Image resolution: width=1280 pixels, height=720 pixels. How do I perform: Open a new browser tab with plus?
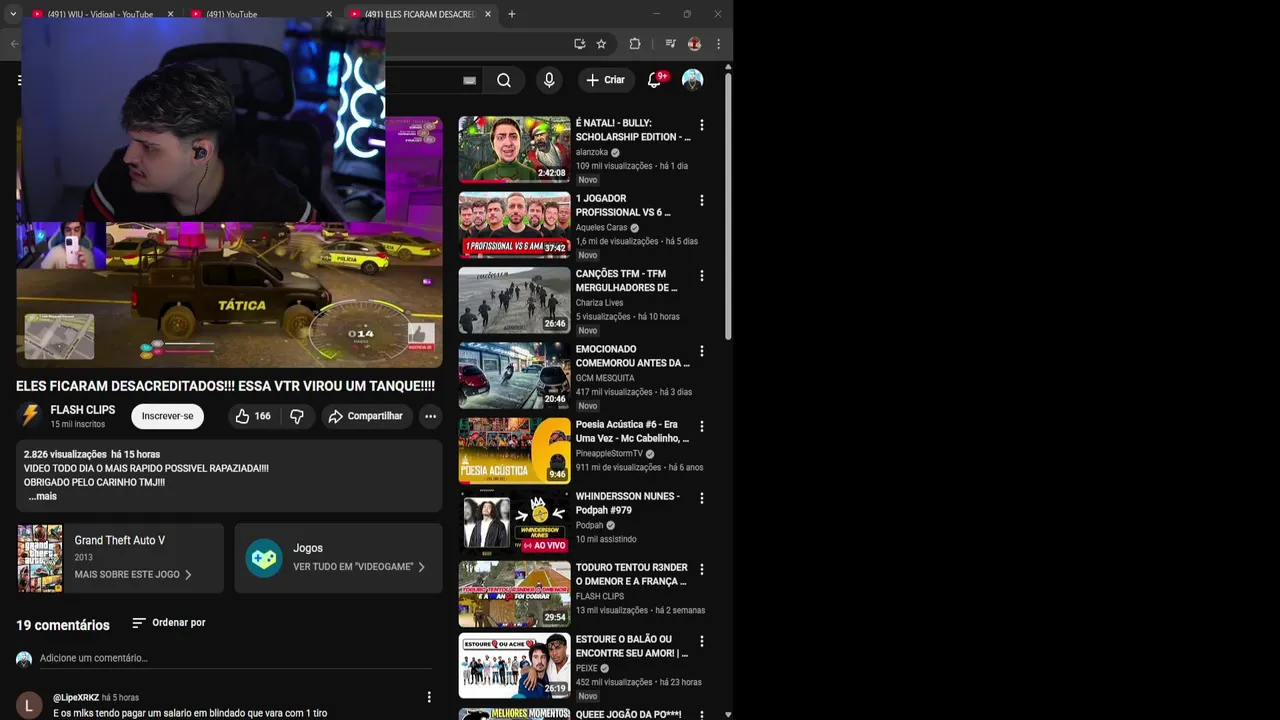point(511,14)
